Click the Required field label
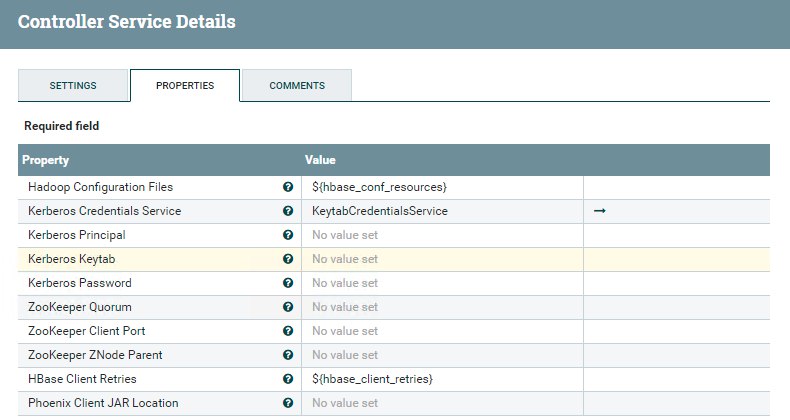This screenshot has width=790, height=420. pos(61,126)
